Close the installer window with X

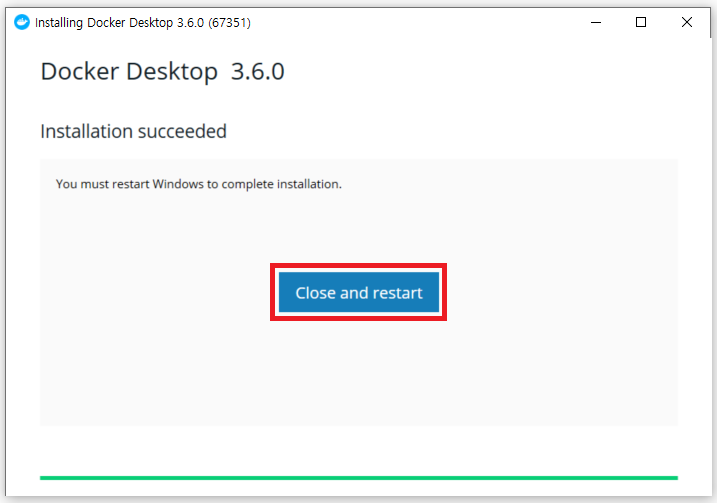pyautogui.click(x=686, y=22)
